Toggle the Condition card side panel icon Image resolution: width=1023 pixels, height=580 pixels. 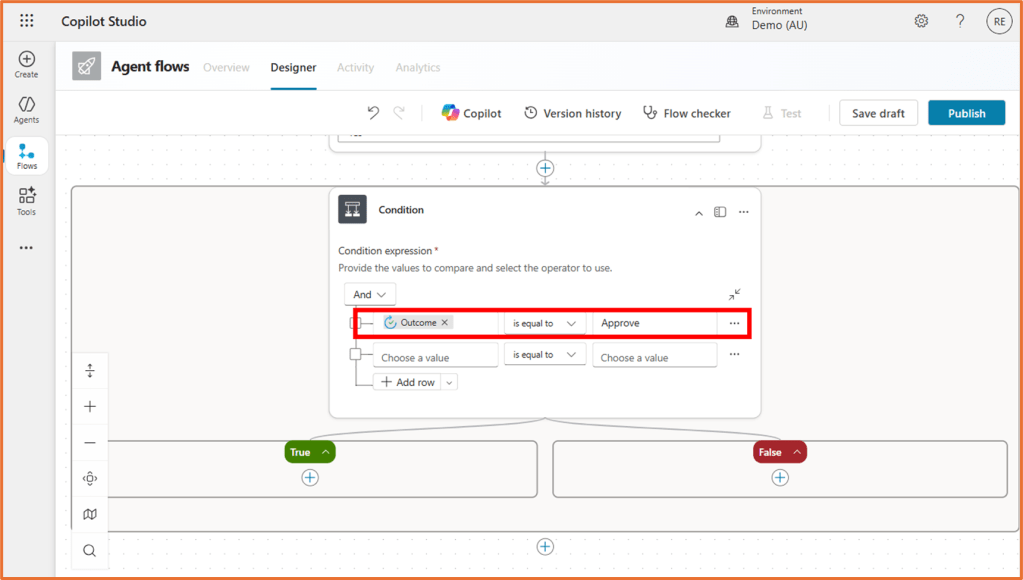point(720,212)
